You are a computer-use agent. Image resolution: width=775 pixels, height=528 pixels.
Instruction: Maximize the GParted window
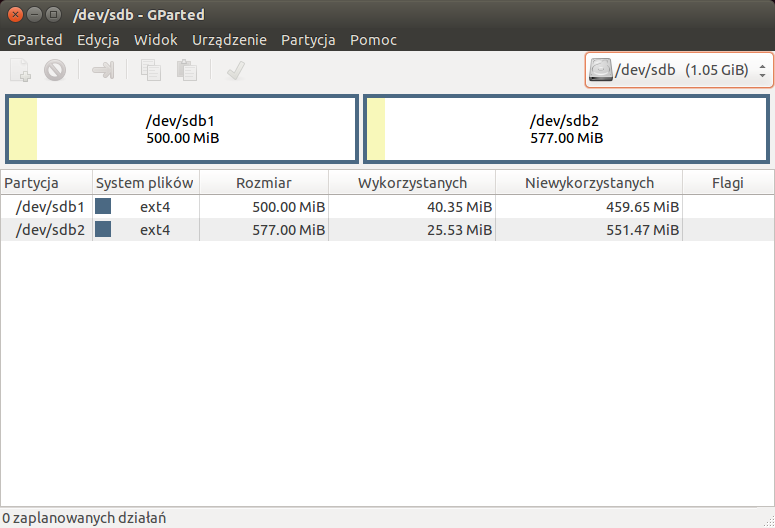click(53, 15)
